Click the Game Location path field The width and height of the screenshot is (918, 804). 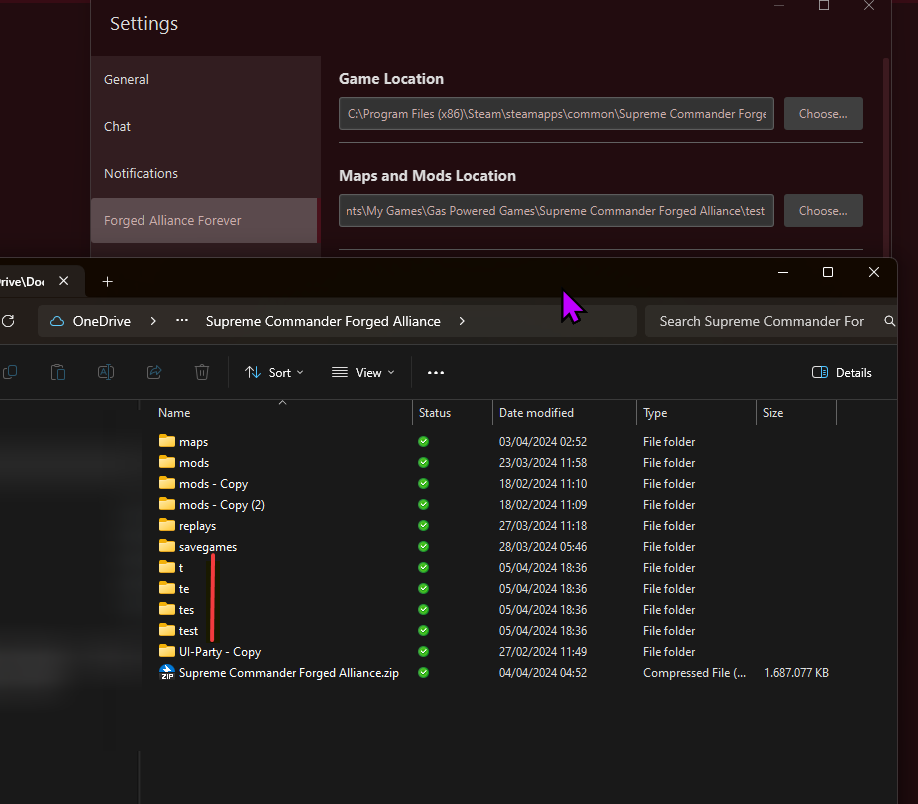[x=556, y=114]
